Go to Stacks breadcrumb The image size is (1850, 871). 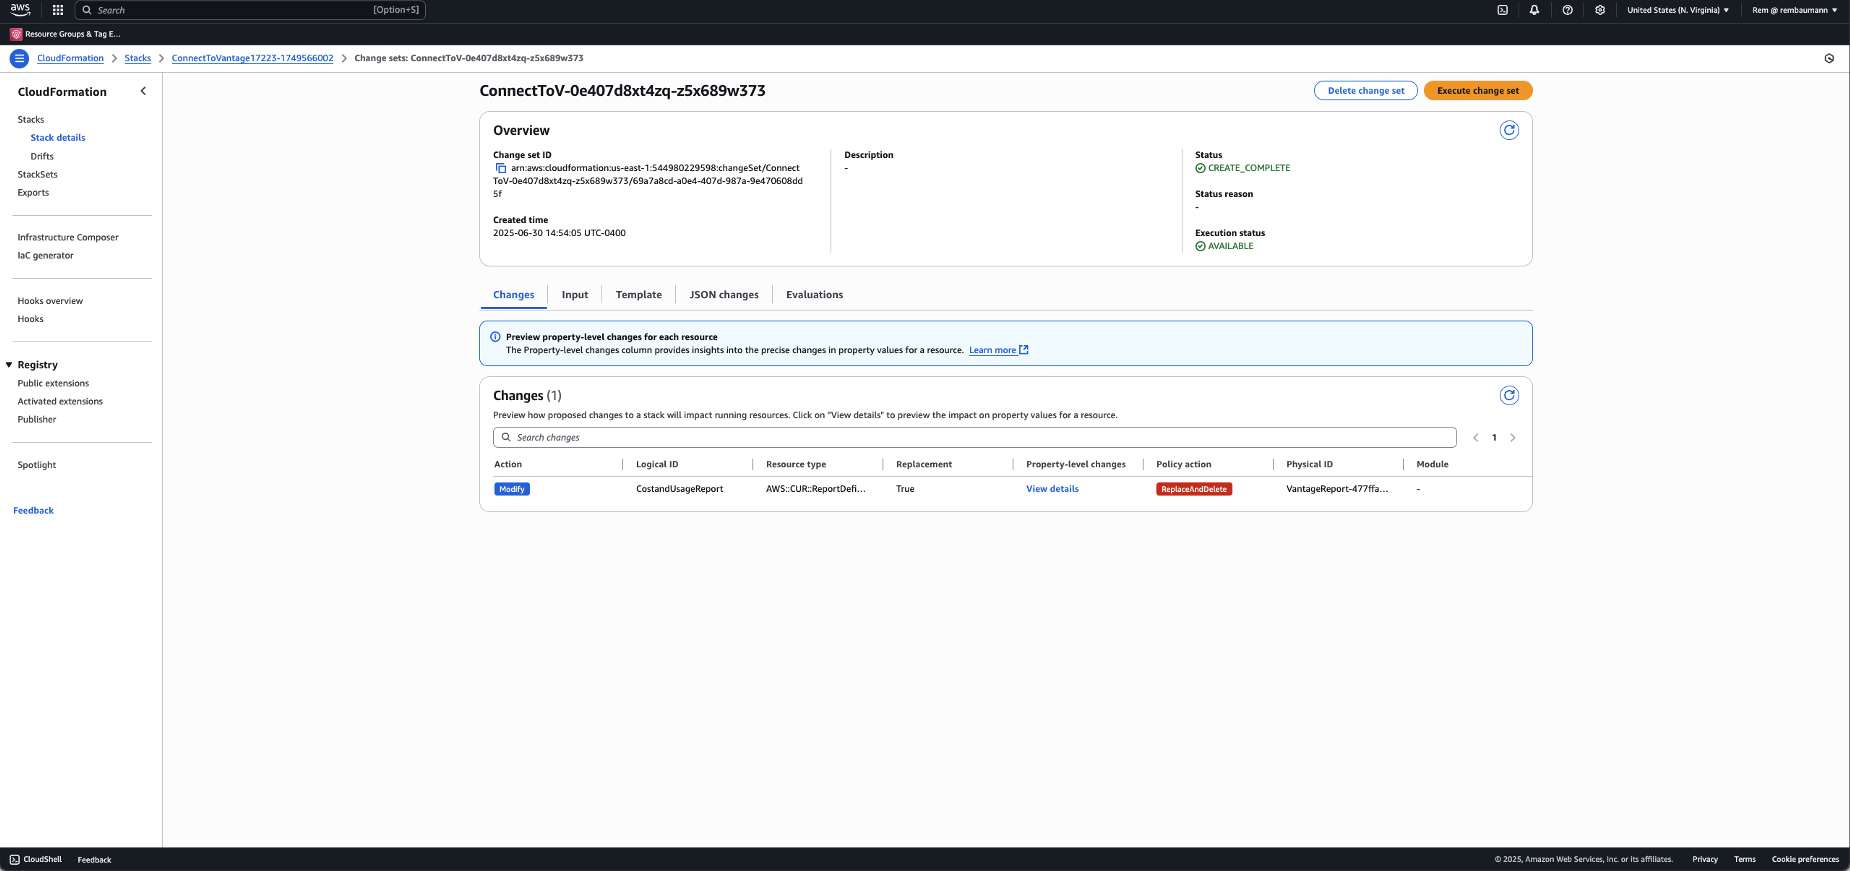pyautogui.click(x=138, y=58)
